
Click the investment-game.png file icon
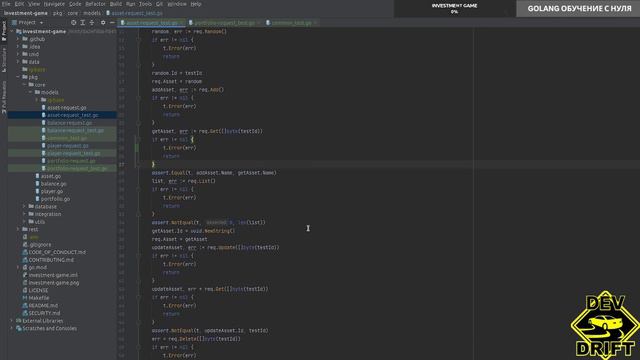point(25,282)
